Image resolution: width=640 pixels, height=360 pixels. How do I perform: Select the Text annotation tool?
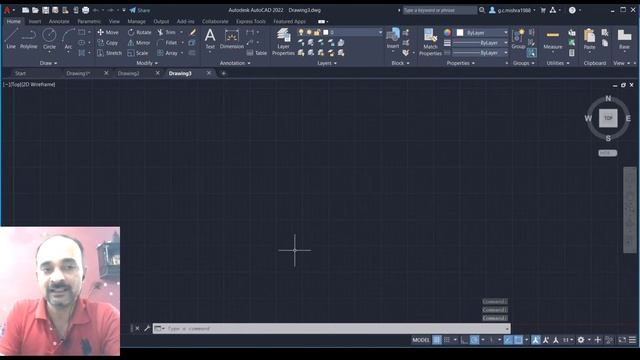210,39
